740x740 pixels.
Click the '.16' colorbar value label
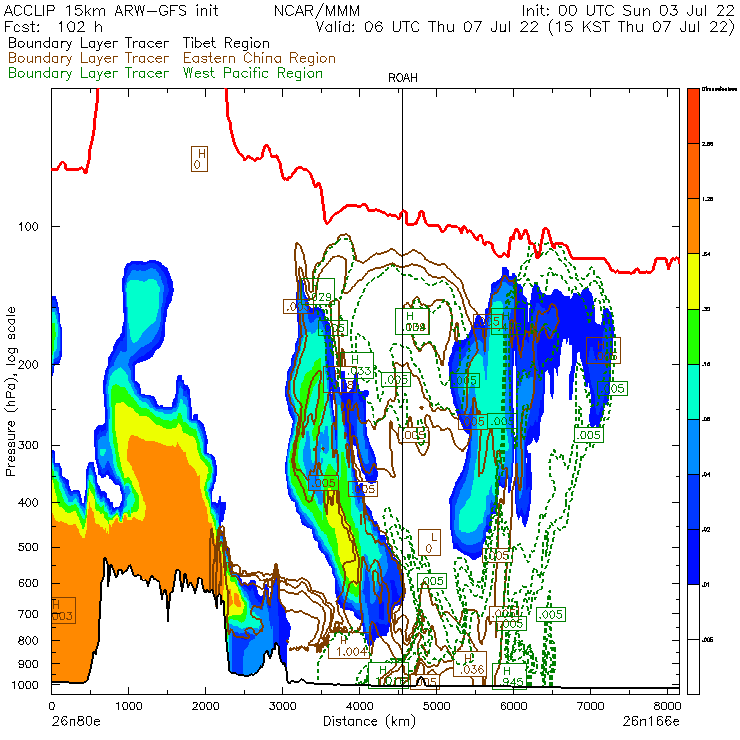(x=706, y=364)
